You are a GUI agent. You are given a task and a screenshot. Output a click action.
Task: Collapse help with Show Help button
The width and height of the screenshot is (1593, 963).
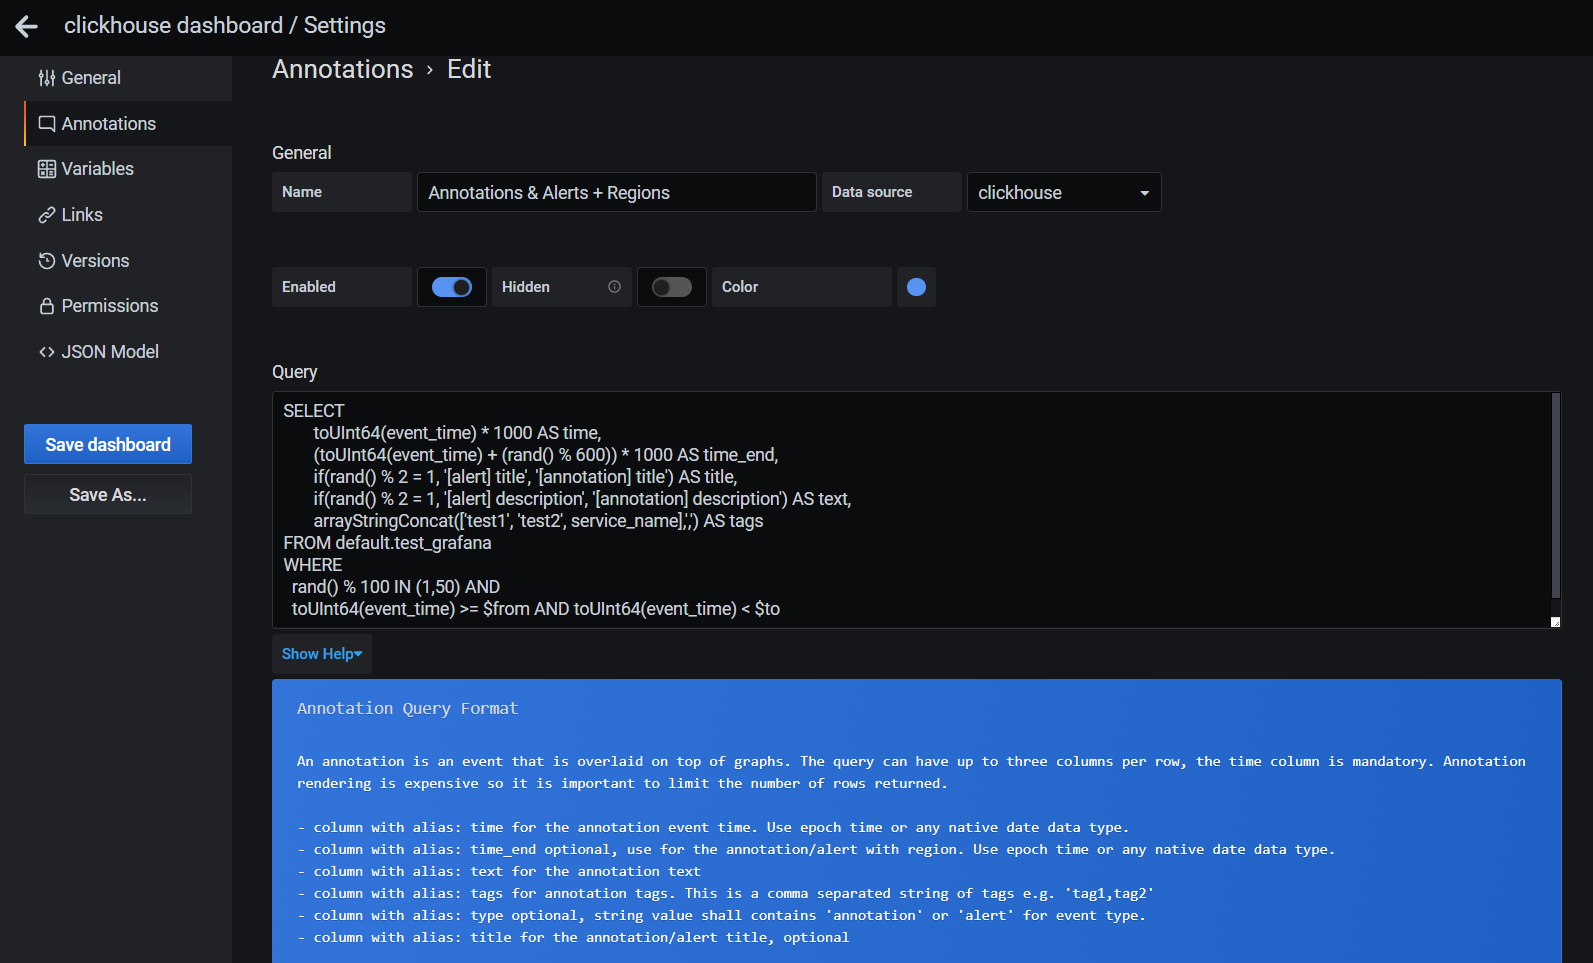[x=322, y=654]
